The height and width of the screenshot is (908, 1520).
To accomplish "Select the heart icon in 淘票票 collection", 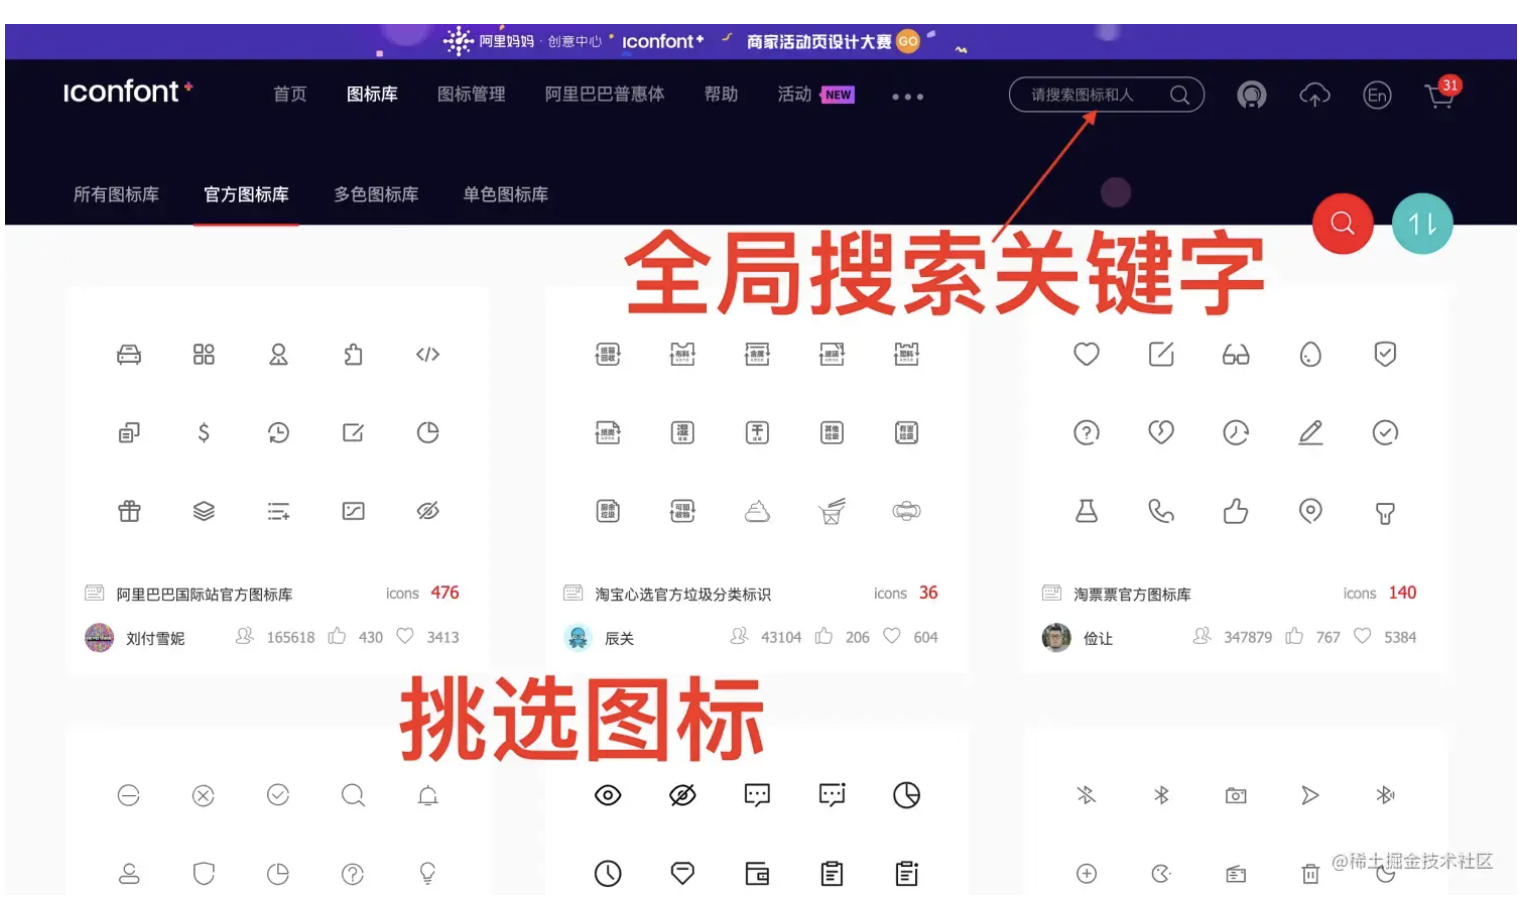I will pyautogui.click(x=1086, y=354).
